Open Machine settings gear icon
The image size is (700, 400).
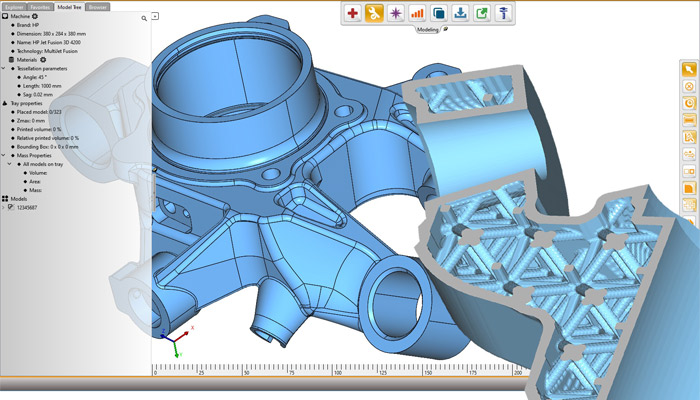point(35,16)
